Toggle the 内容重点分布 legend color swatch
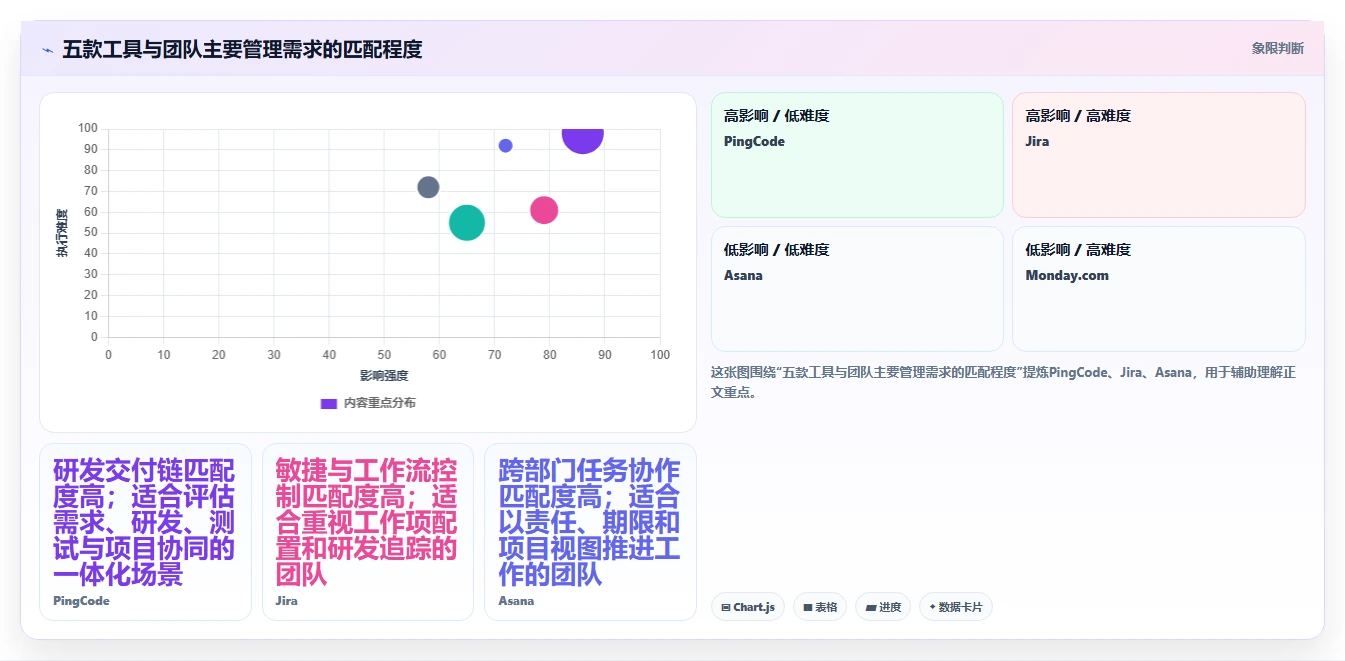The height and width of the screenshot is (661, 1345). (329, 403)
